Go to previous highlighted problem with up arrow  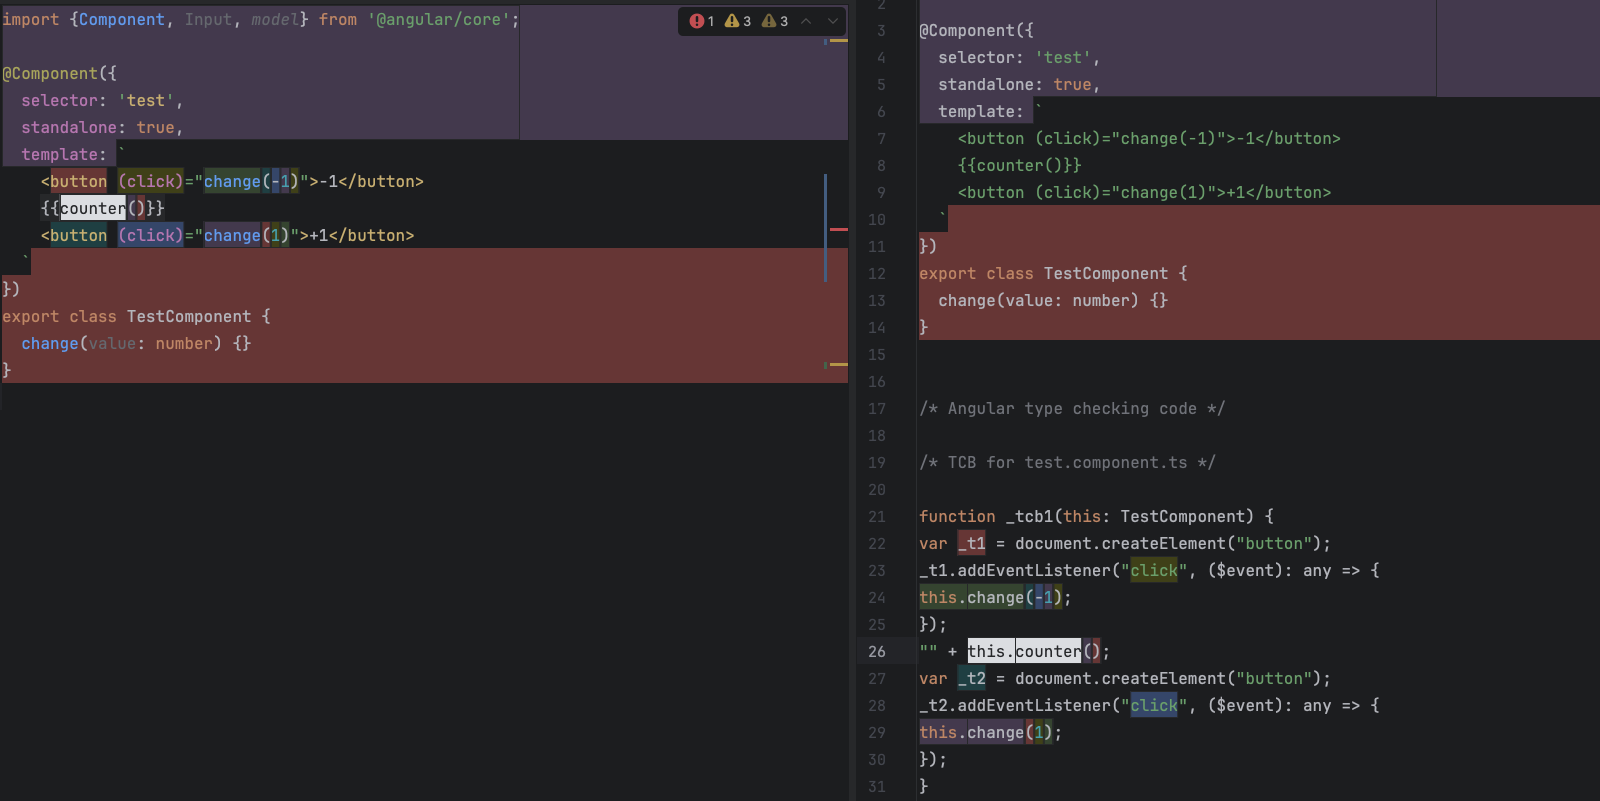[806, 21]
